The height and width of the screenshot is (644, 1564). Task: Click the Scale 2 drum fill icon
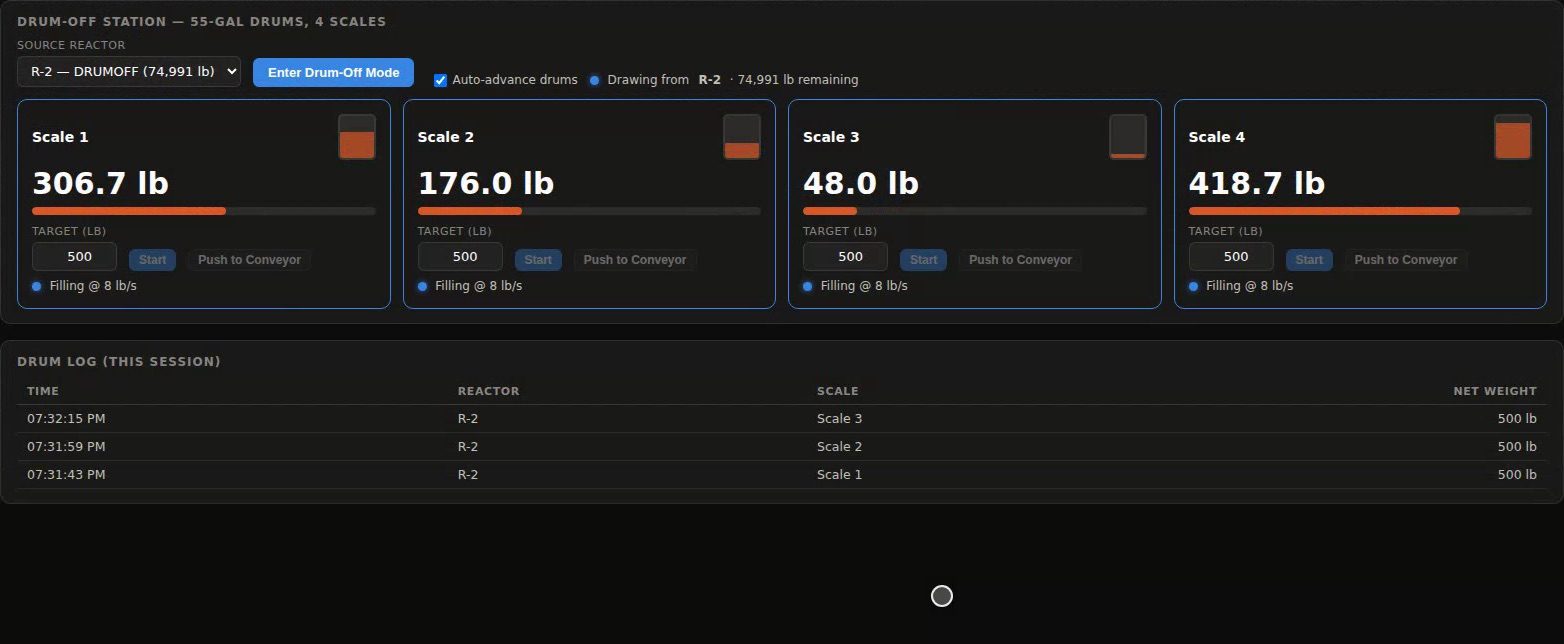point(742,137)
